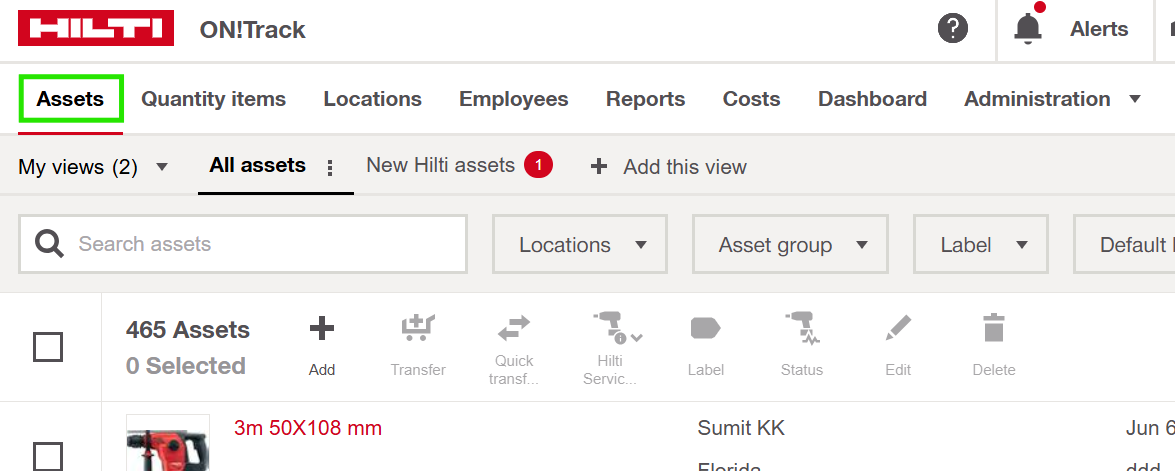Click the Alerts label
The width and height of the screenshot is (1175, 471).
tap(1099, 29)
